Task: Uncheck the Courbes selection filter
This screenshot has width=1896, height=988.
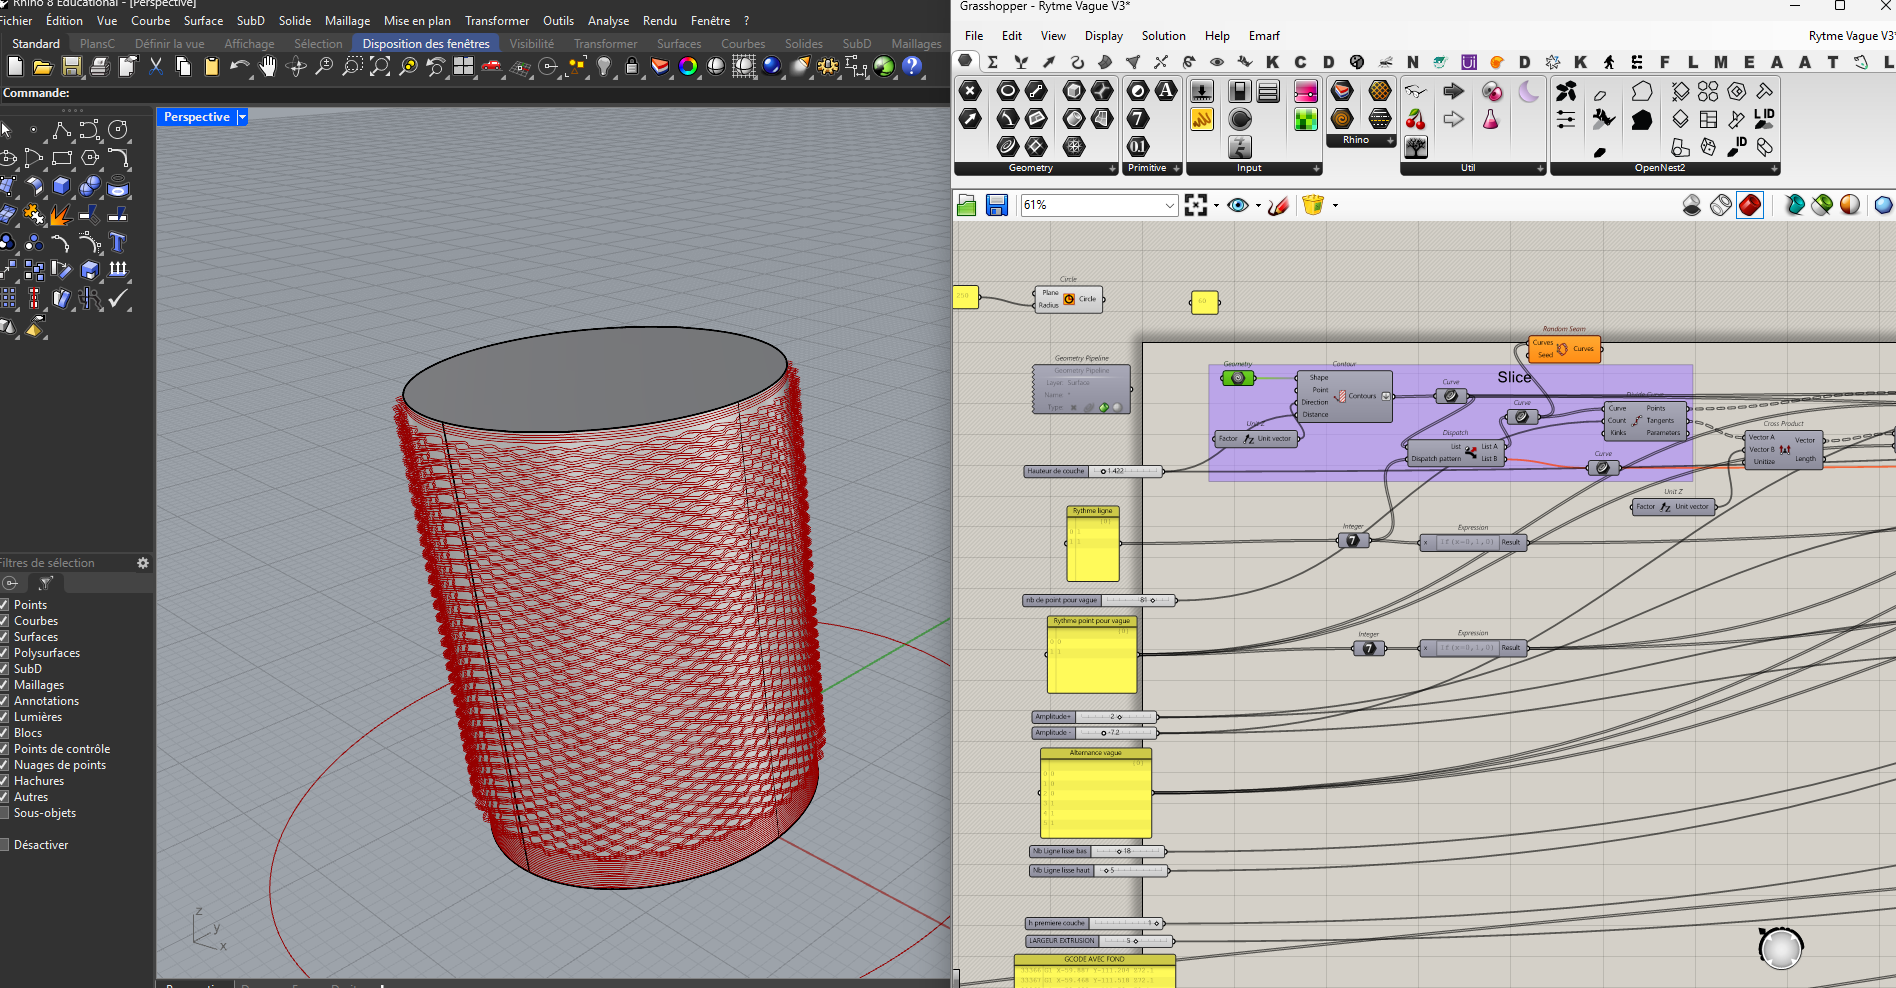Action: pyautogui.click(x=5, y=621)
